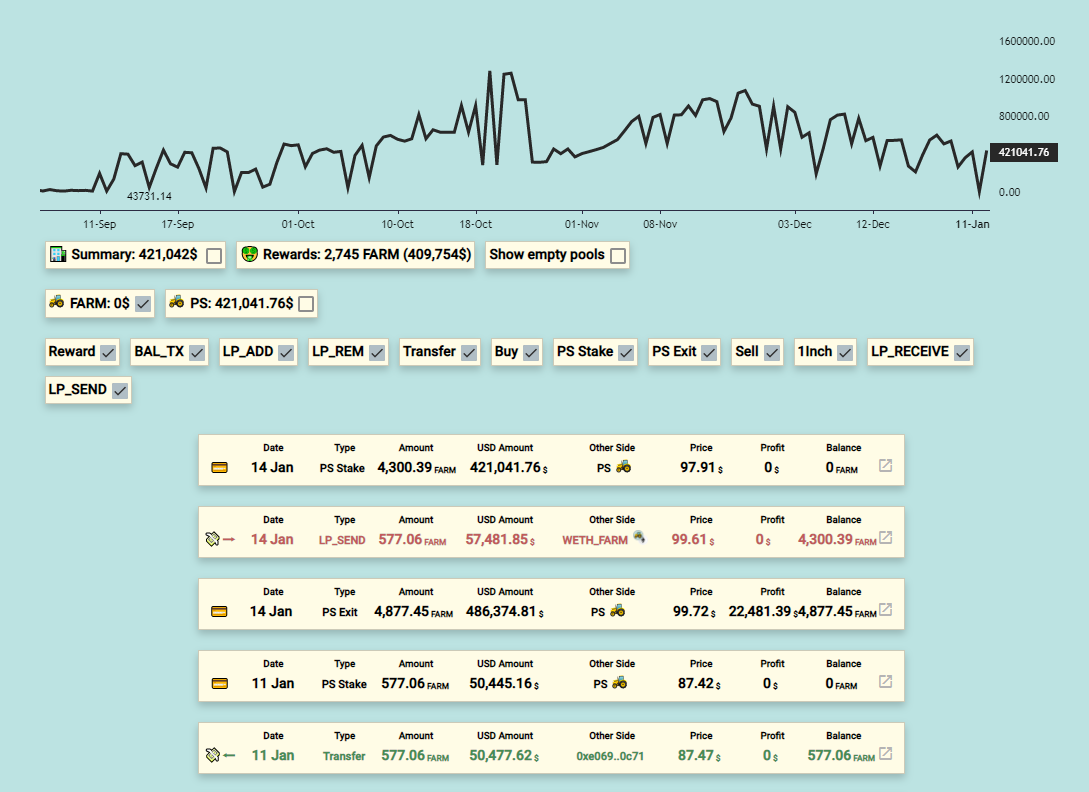The image size is (1089, 792).
Task: Uncheck the Reward filter
Action: [108, 353]
